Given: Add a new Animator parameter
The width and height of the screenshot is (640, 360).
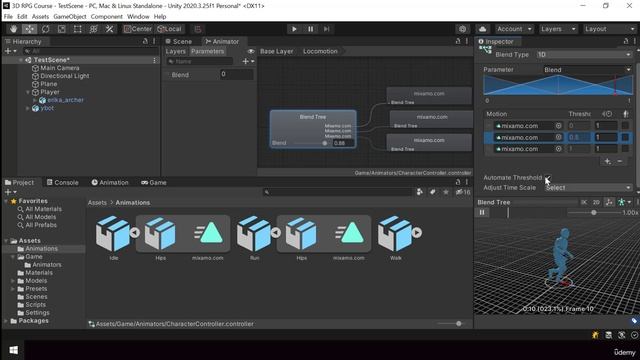Looking at the screenshot, I should 248,61.
